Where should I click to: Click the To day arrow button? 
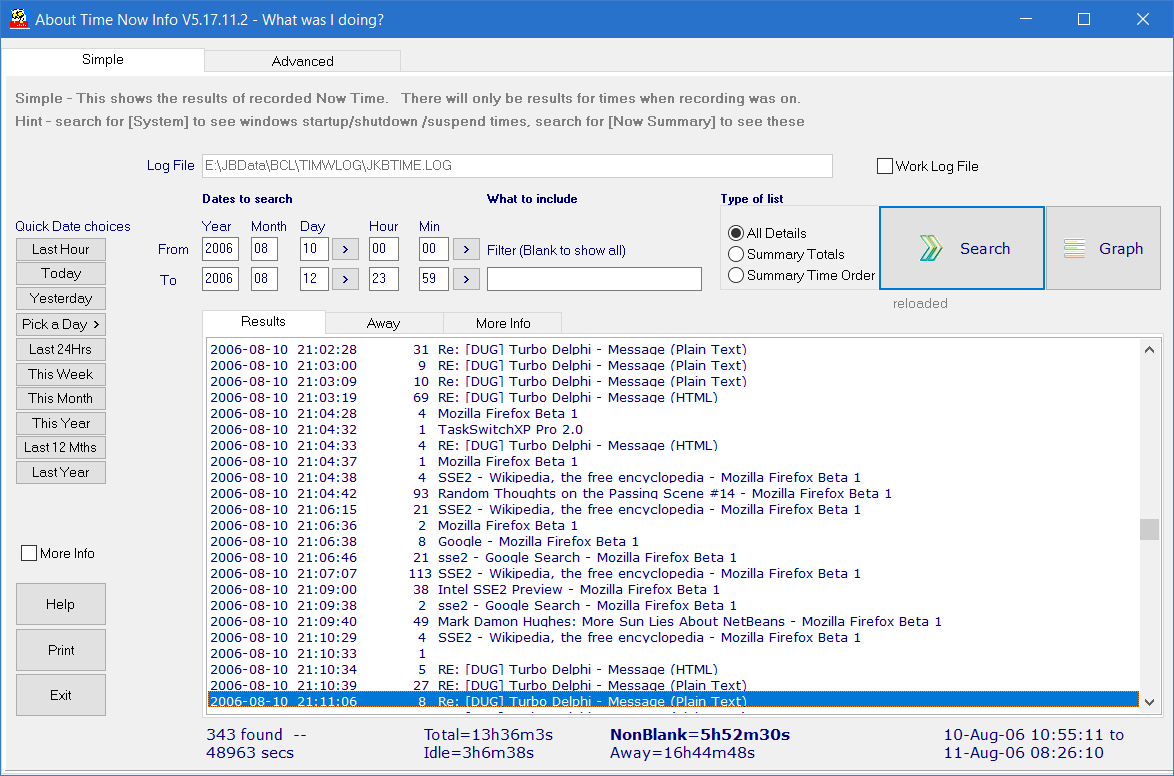click(x=344, y=279)
